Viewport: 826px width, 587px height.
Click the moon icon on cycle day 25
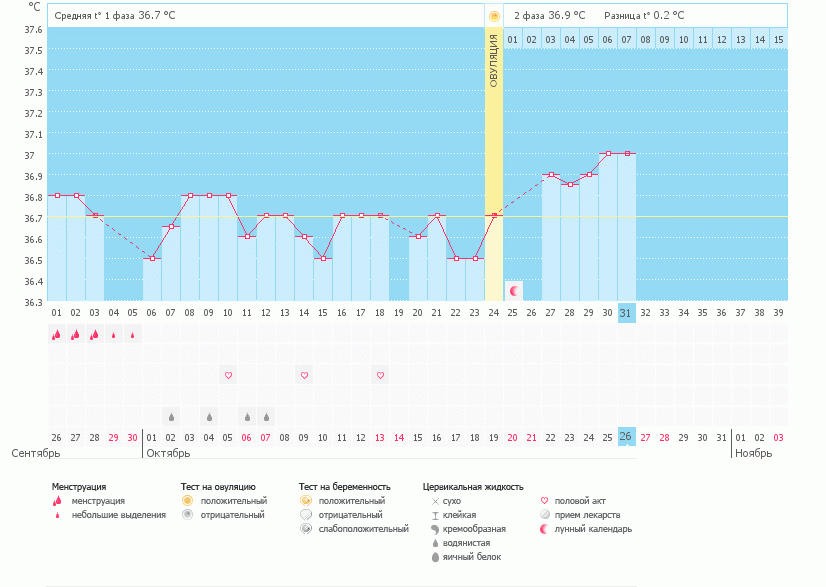(x=514, y=291)
